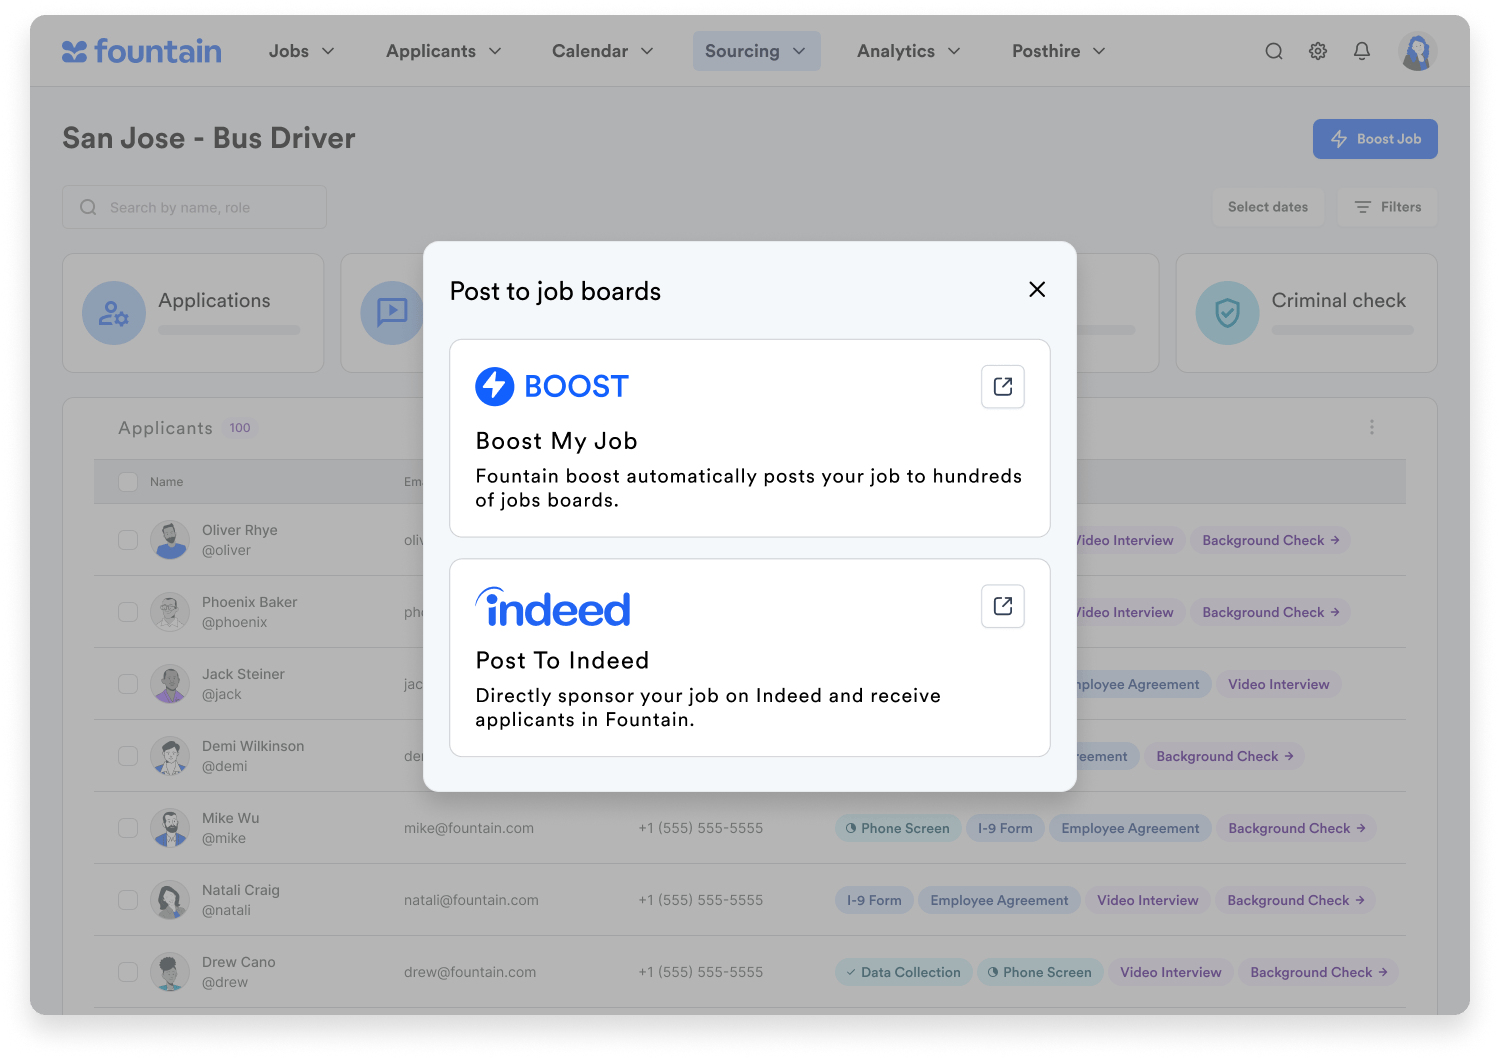This screenshot has height=1060, width=1500.
Task: Open settings gear icon
Action: (1318, 51)
